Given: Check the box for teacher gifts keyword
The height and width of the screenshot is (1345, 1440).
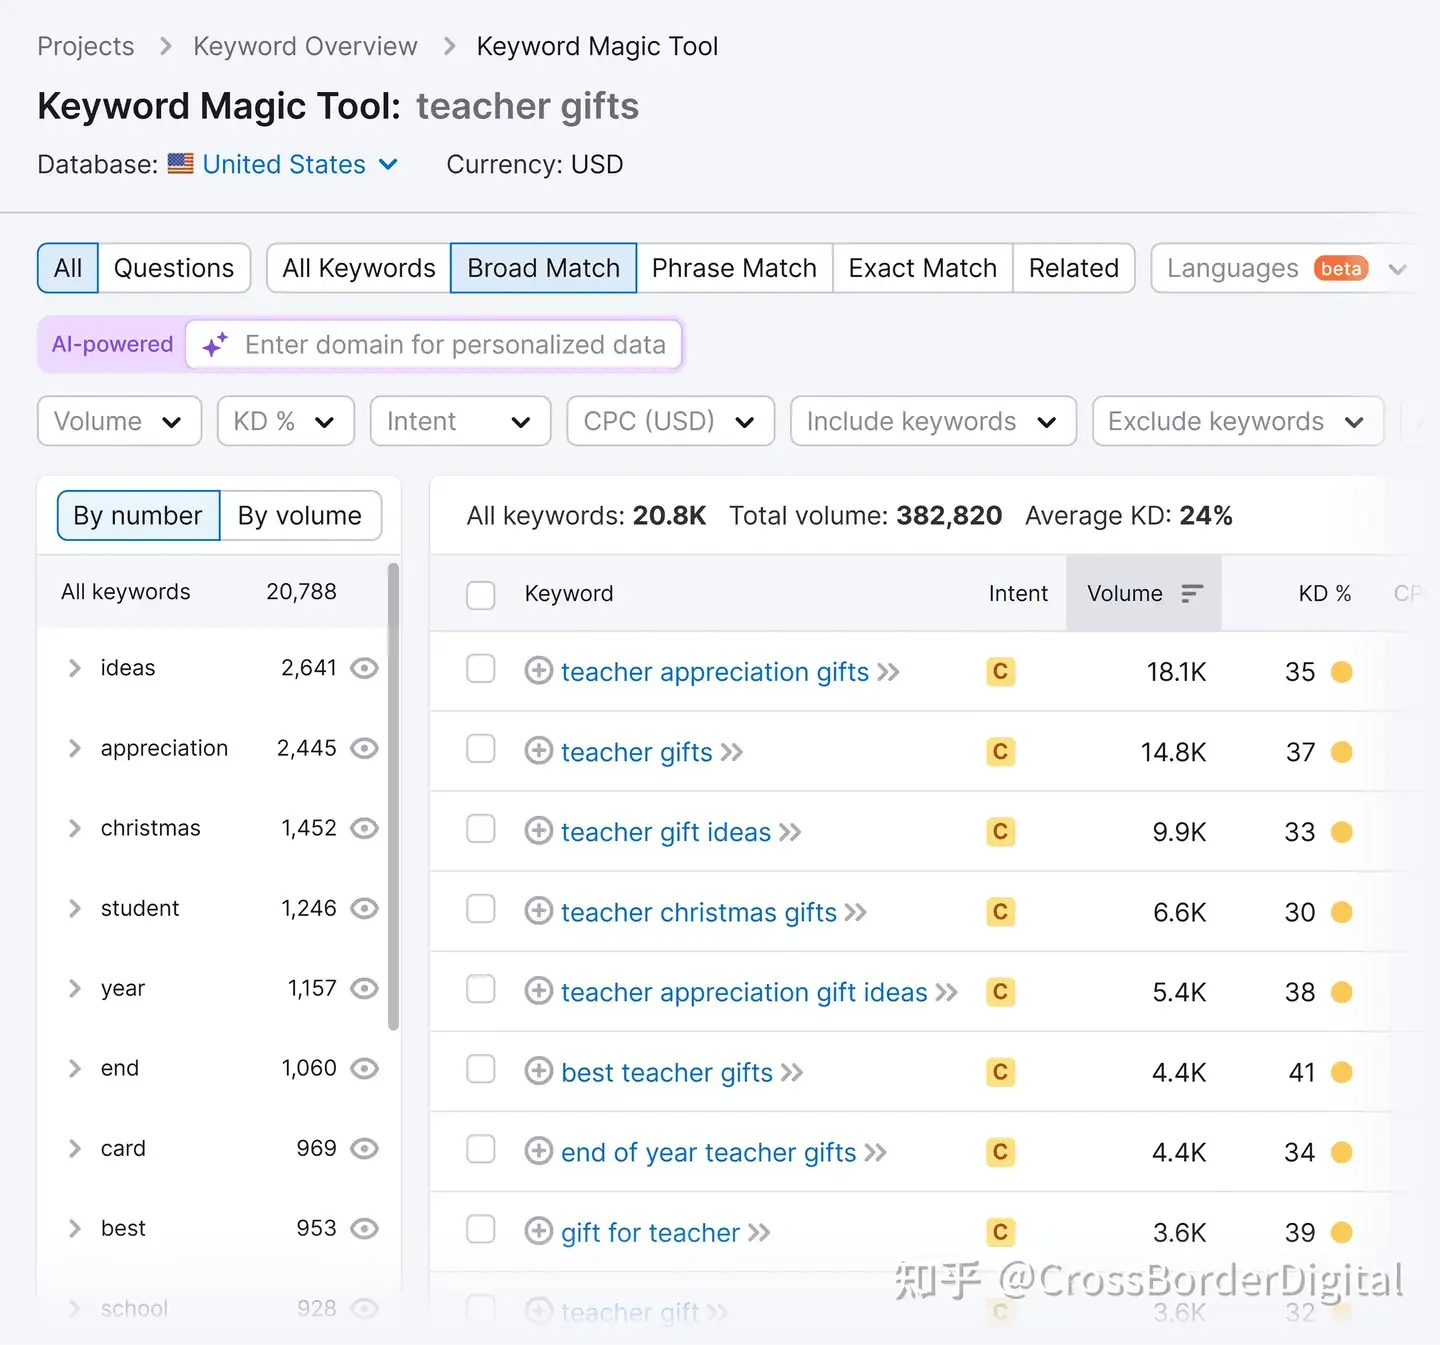Looking at the screenshot, I should pos(481,750).
